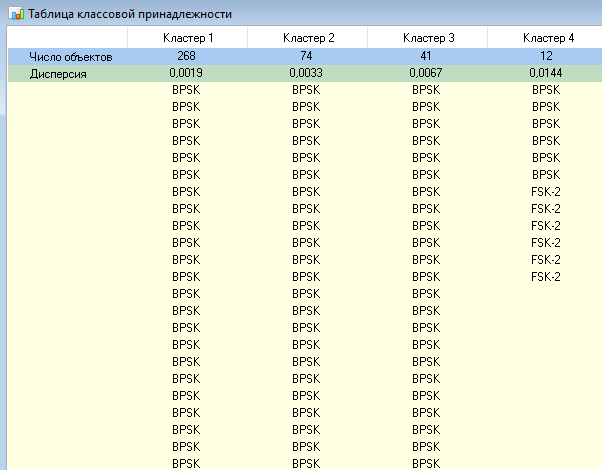The image size is (602, 470).
Task: Click the dispersion value 0,0067
Action: tap(426, 73)
